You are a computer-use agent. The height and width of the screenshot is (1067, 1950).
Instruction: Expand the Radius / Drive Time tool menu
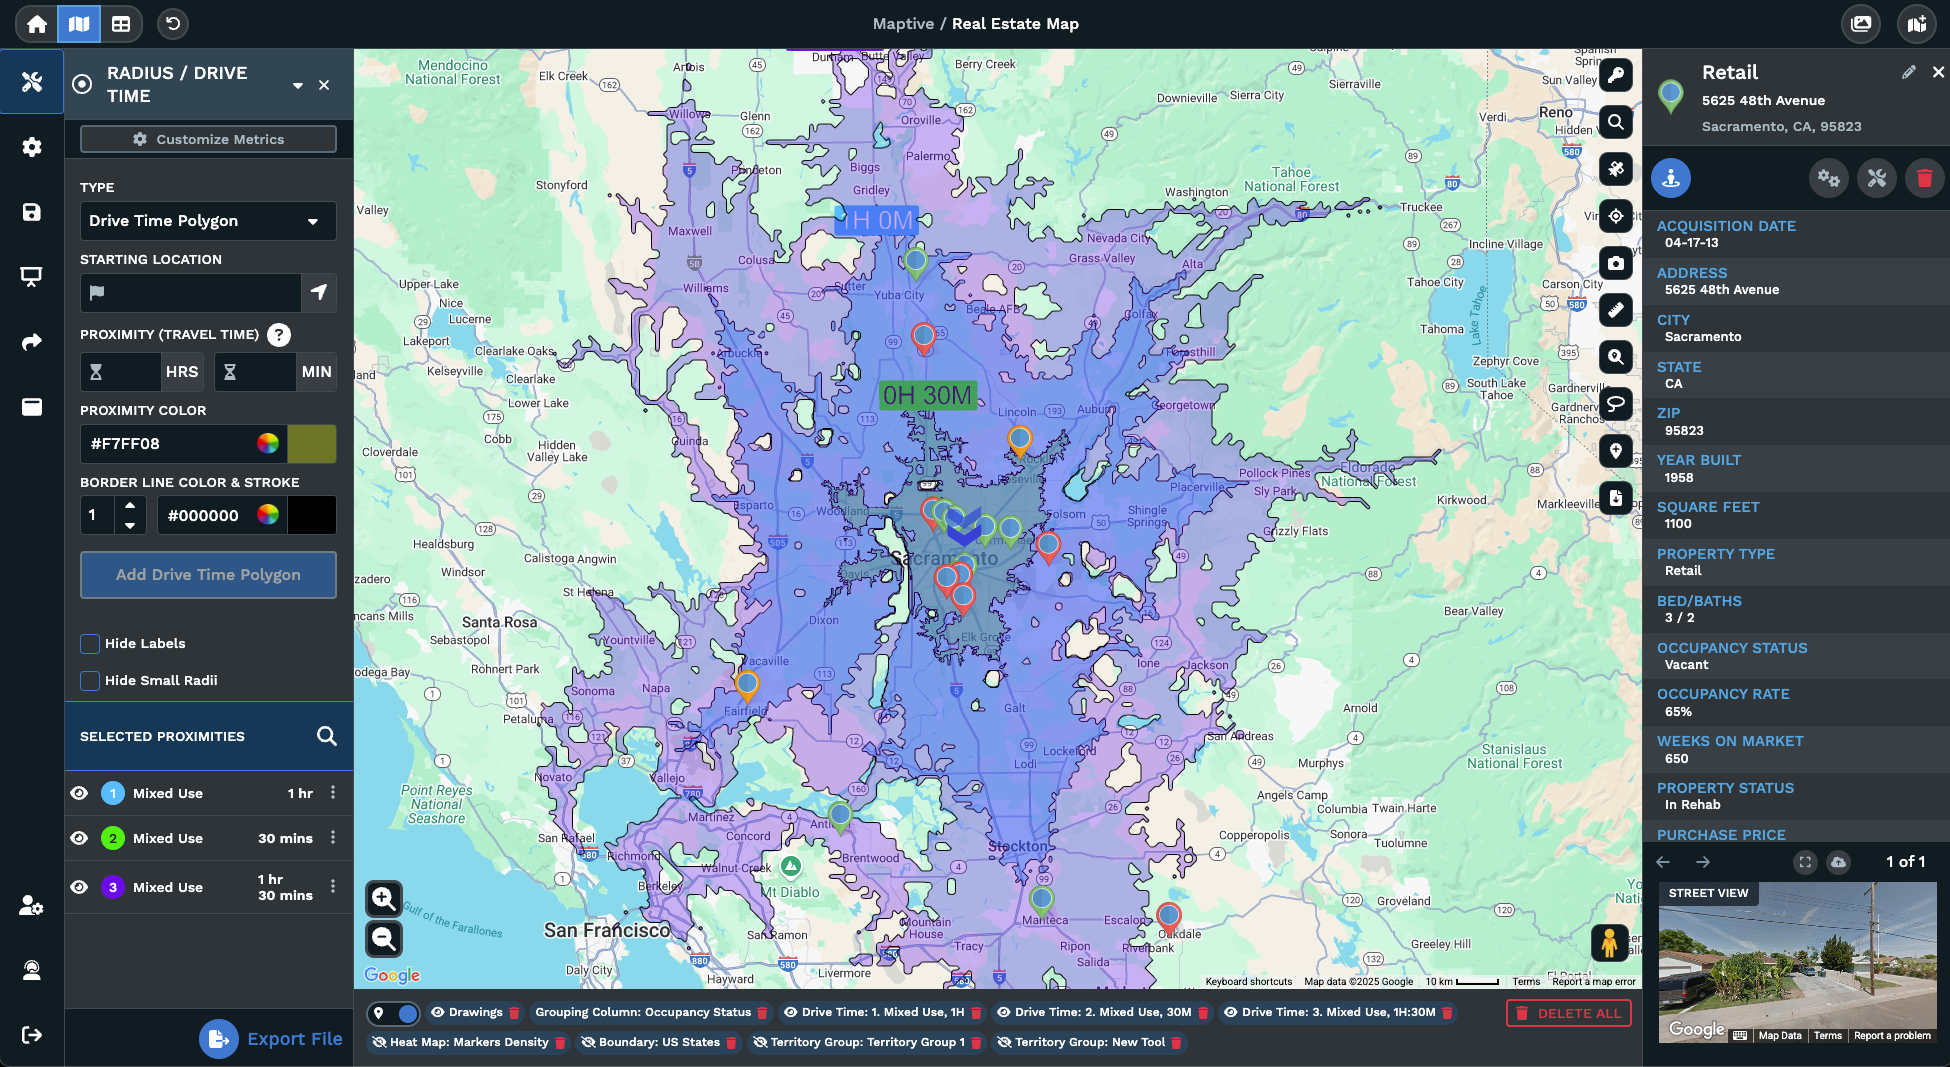point(297,86)
